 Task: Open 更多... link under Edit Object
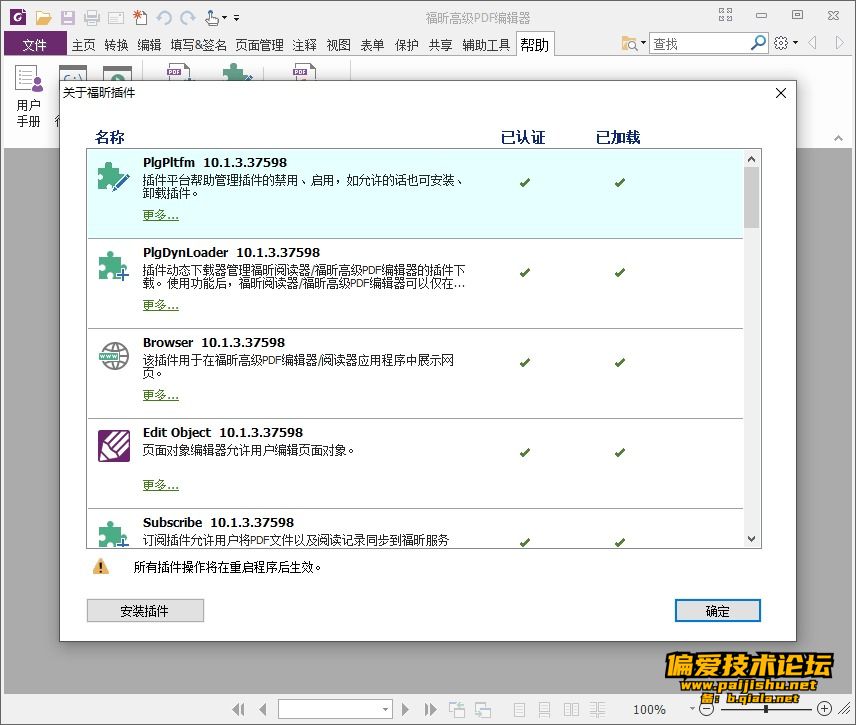click(x=160, y=485)
